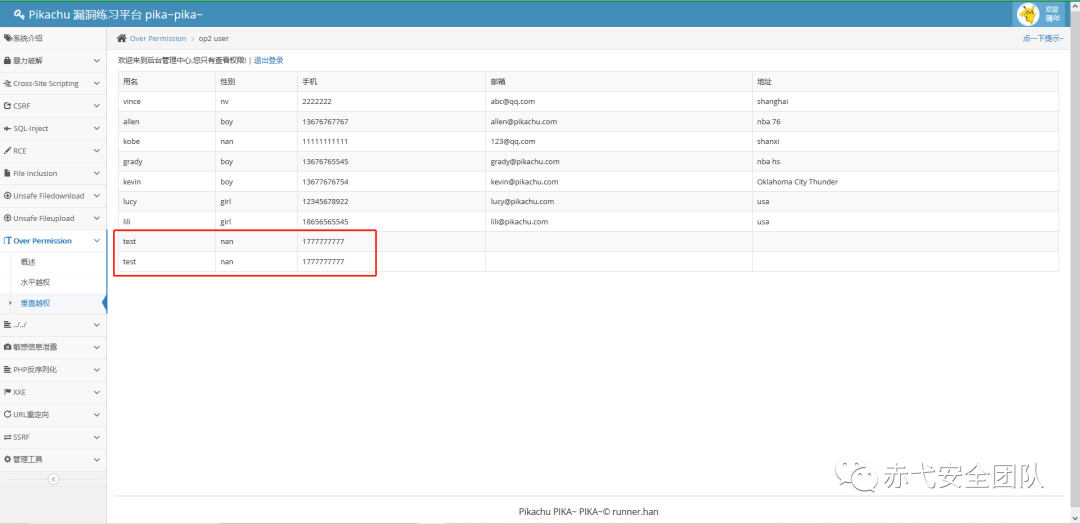Screen dimensions: 1080x524
Task: Click the 点一下提示 hint link
Action: (1043, 39)
